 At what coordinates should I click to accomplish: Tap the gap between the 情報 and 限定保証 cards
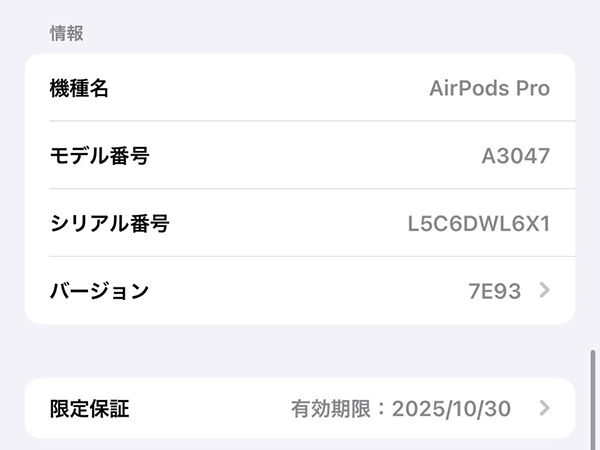coord(300,351)
